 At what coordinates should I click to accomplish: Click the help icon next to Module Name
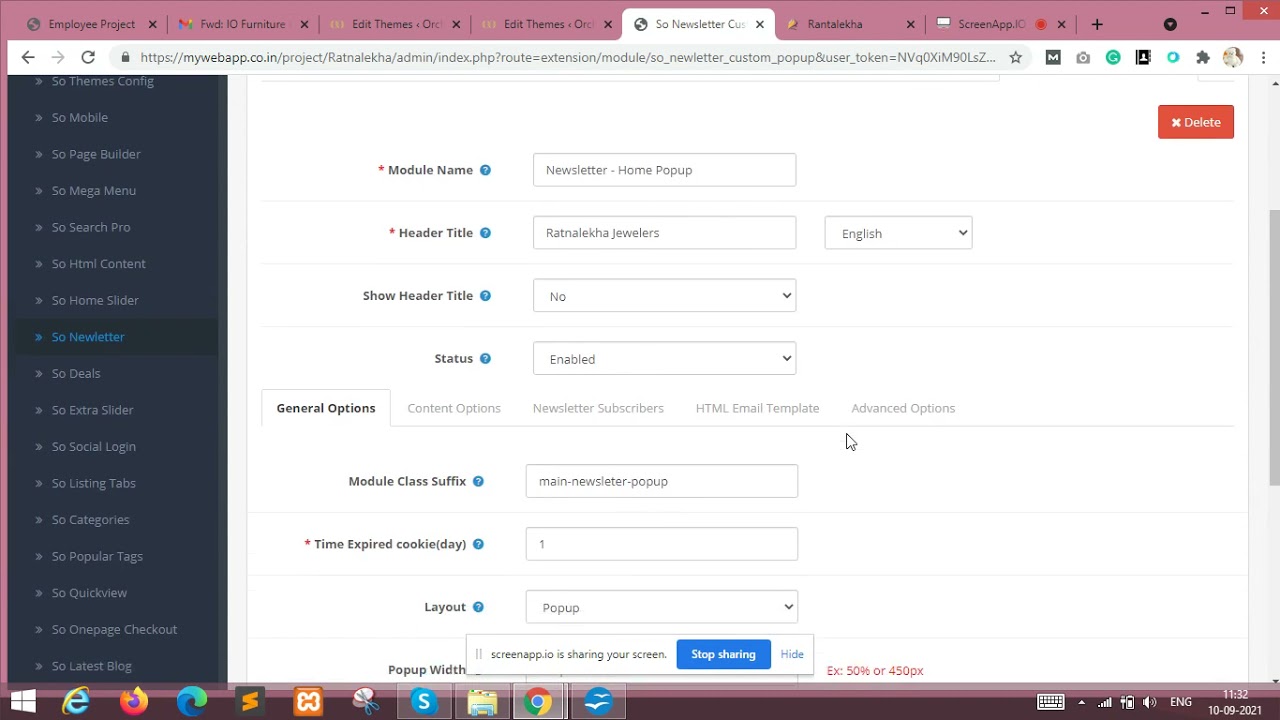point(485,170)
